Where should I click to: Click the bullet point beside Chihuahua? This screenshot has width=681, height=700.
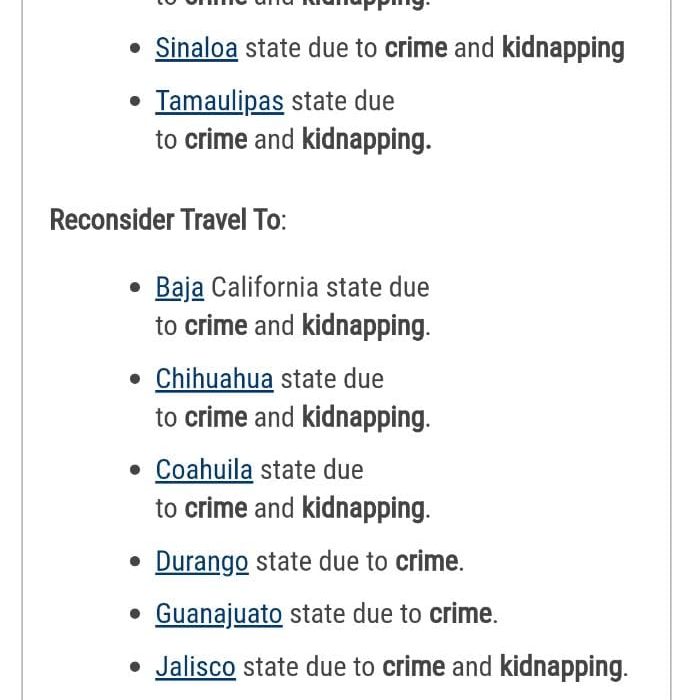(136, 380)
